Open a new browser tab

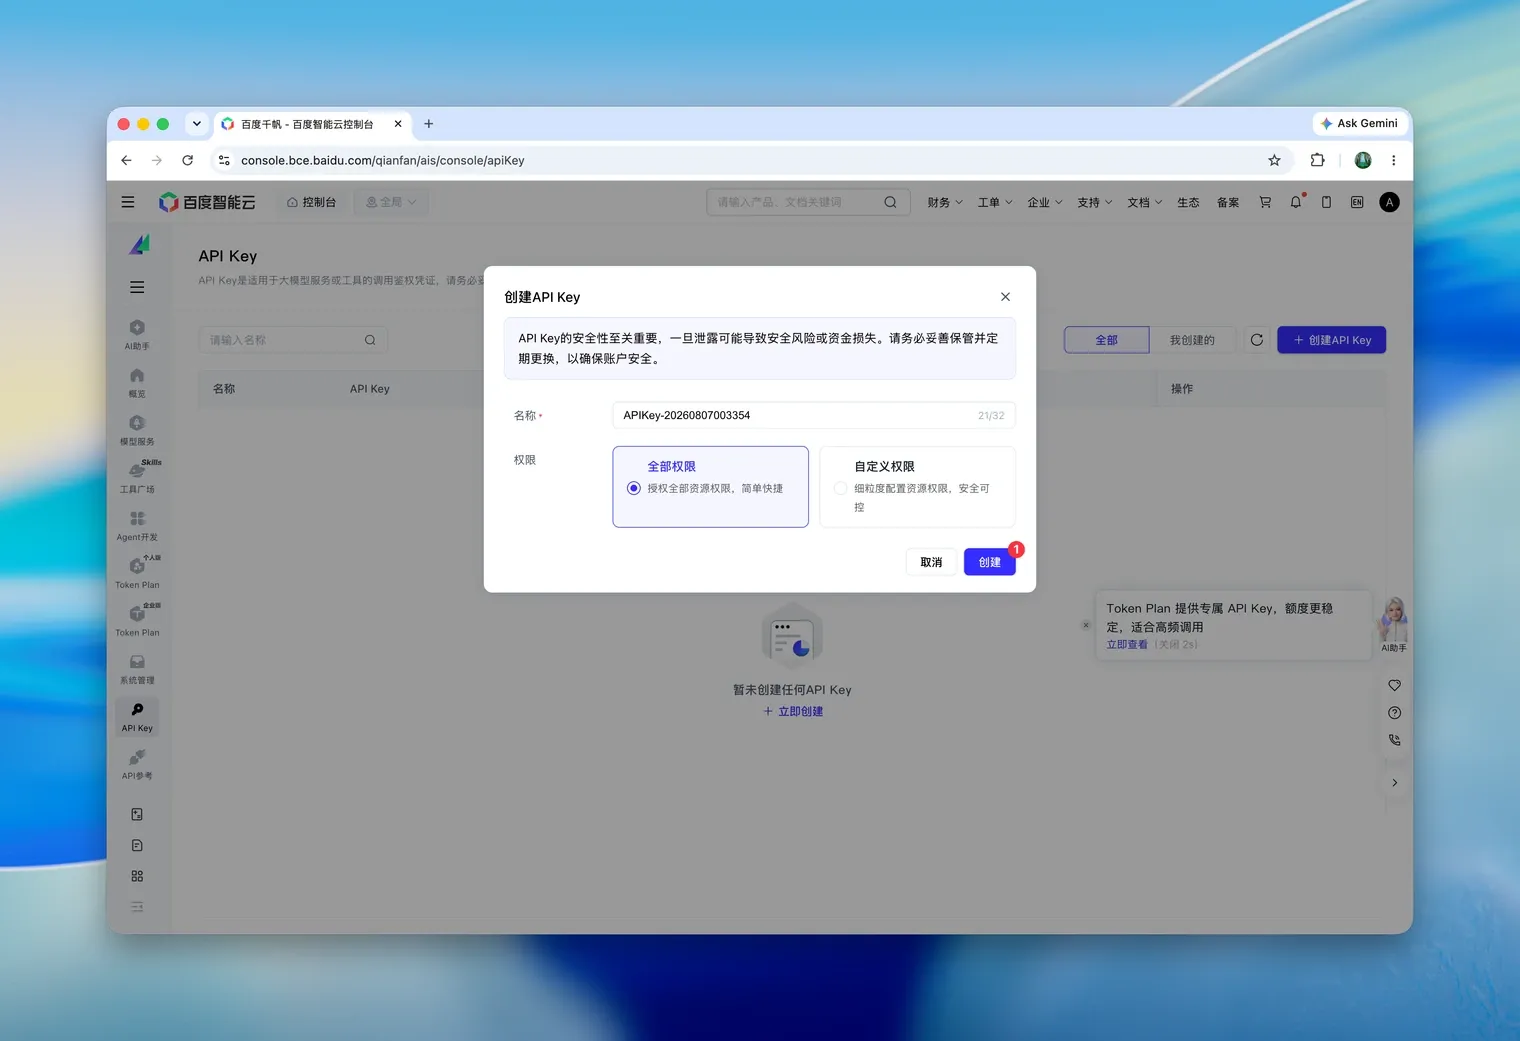(x=429, y=124)
